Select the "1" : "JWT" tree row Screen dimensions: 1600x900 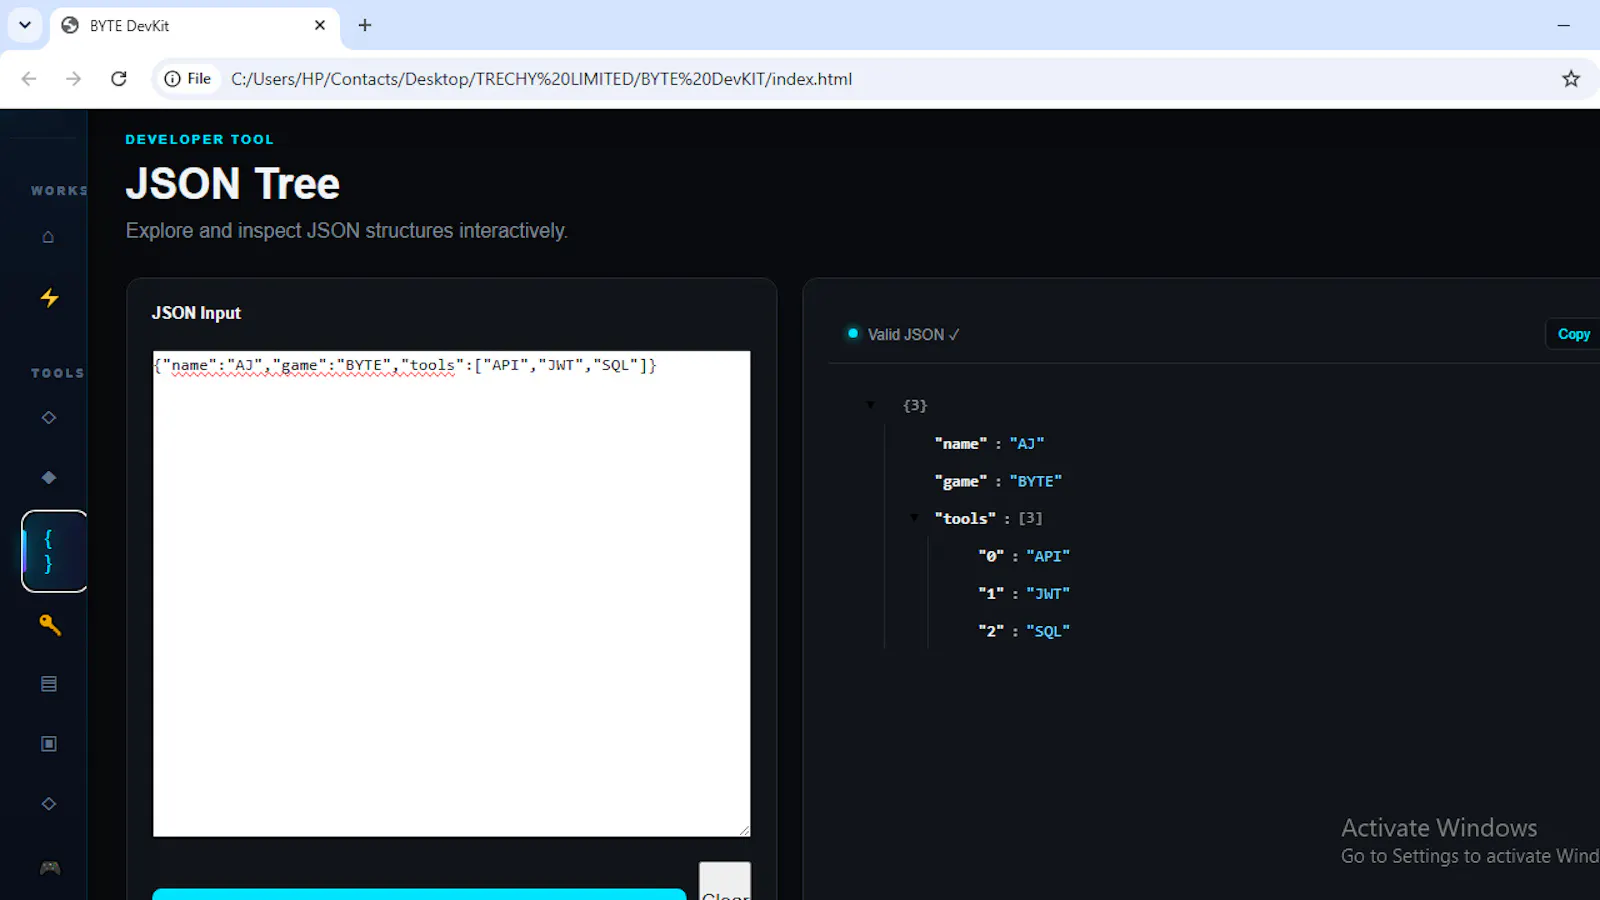pos(1024,593)
